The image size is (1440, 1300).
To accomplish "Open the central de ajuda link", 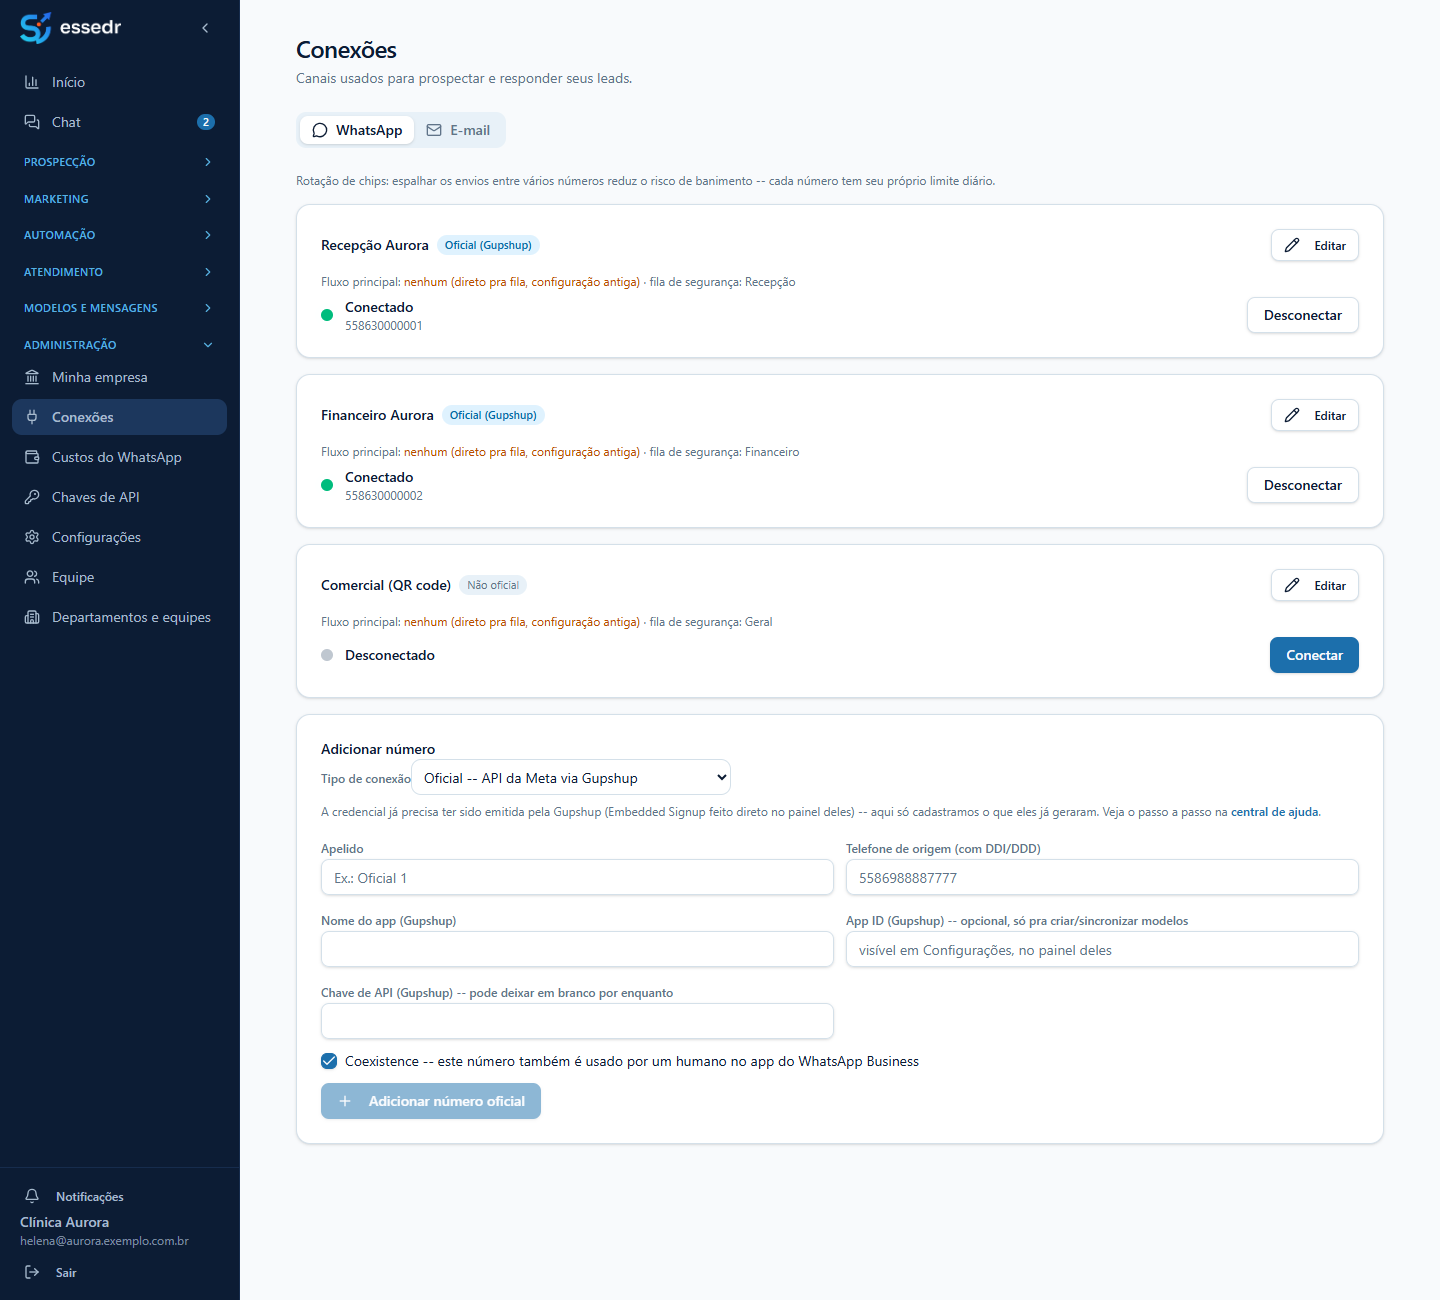I will coord(1274,812).
